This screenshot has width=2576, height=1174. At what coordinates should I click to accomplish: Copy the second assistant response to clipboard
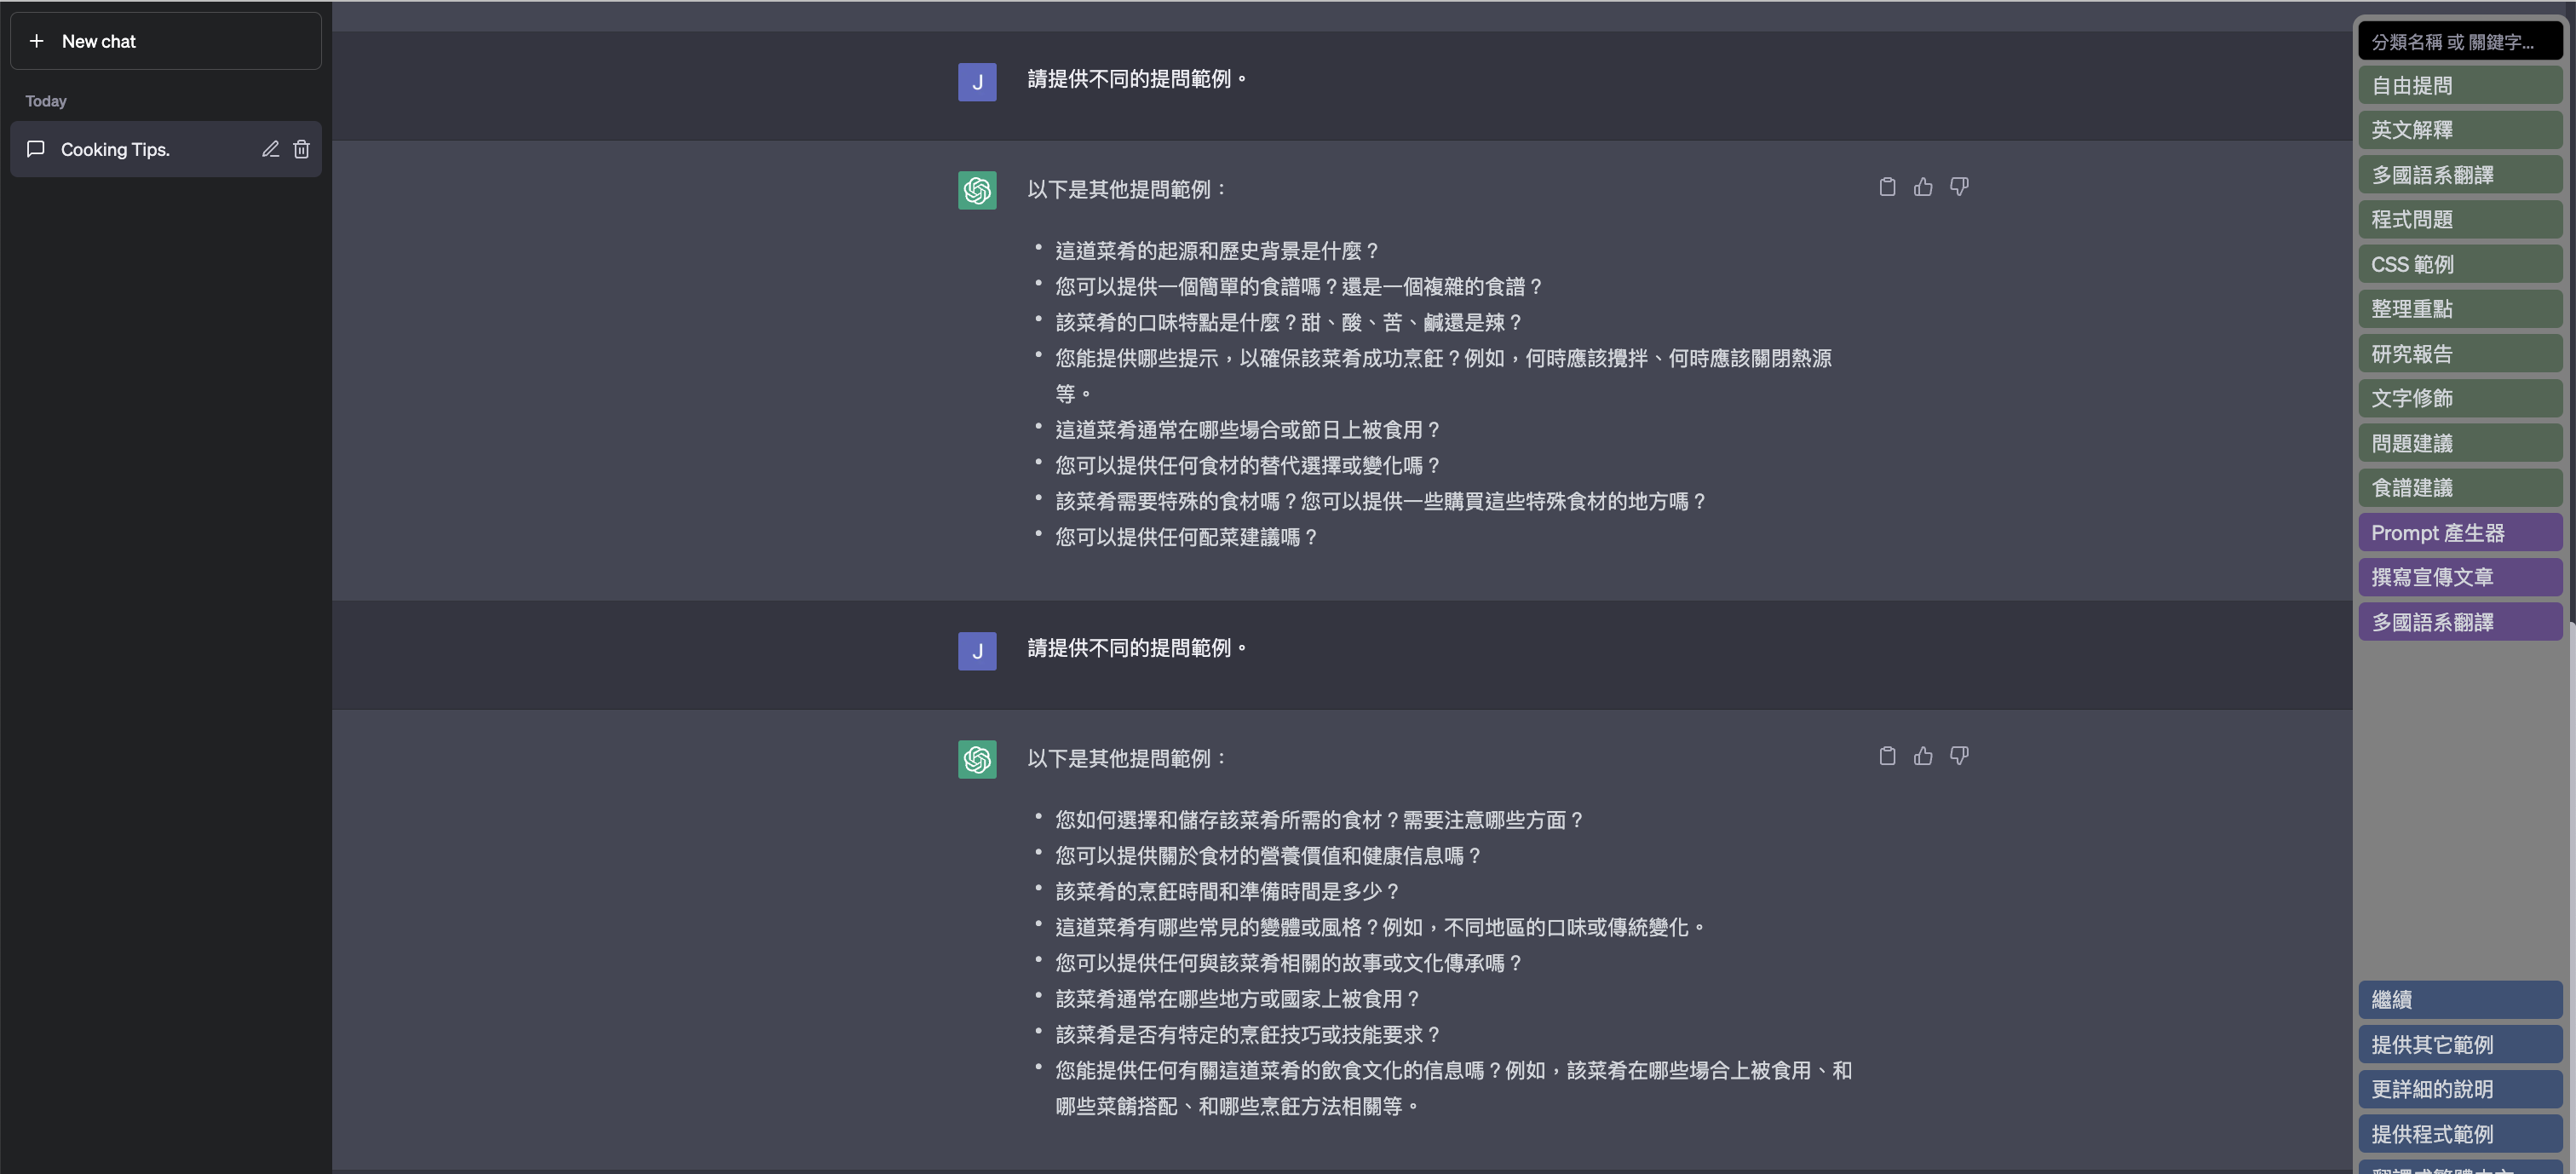(x=1887, y=756)
